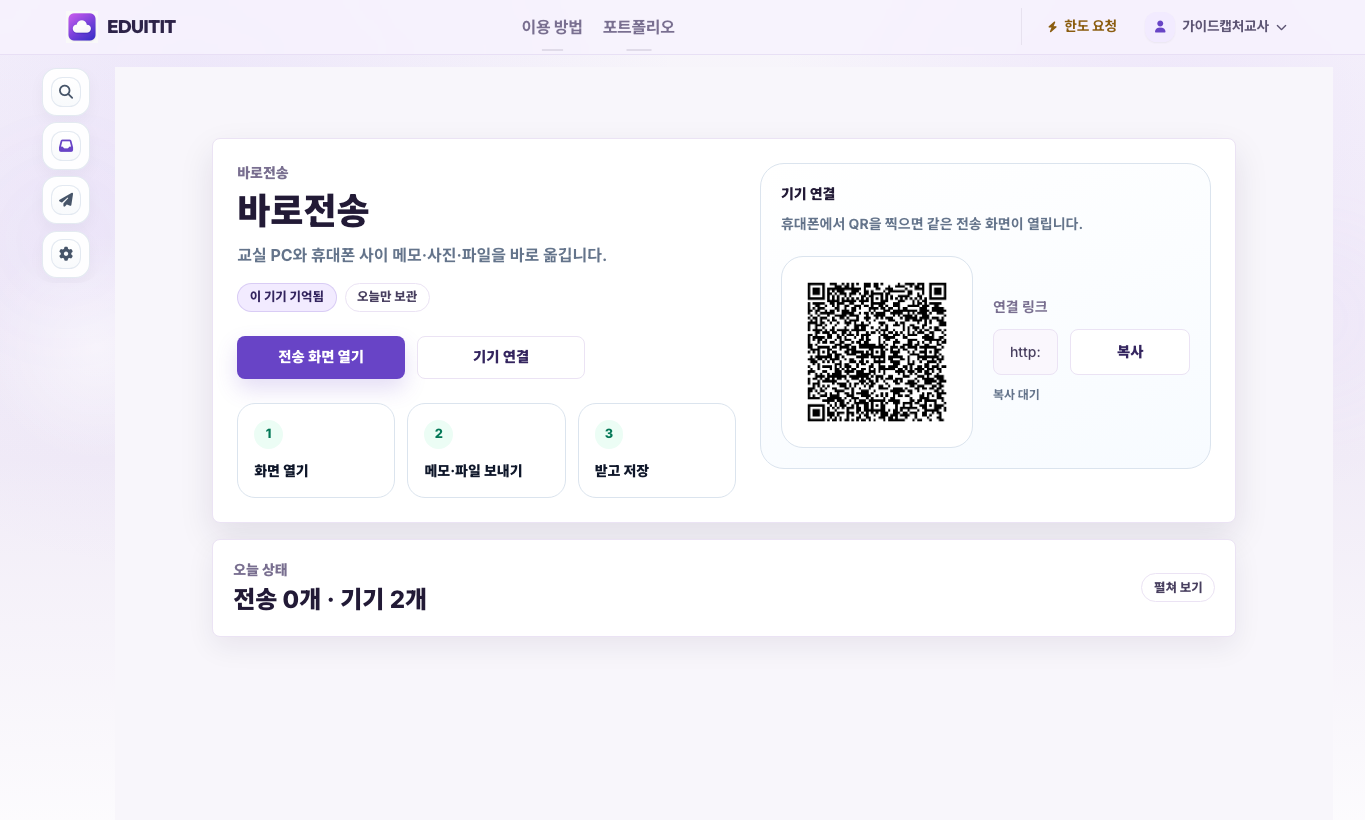
Task: Select step 2 메모·파일 보내기 card
Action: [x=486, y=450]
